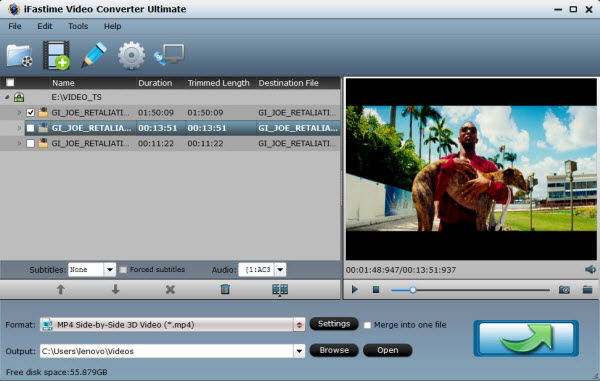Viewport: 600px width, 381px height.
Task: Expand the 00:13:51 title row
Action: point(19,128)
